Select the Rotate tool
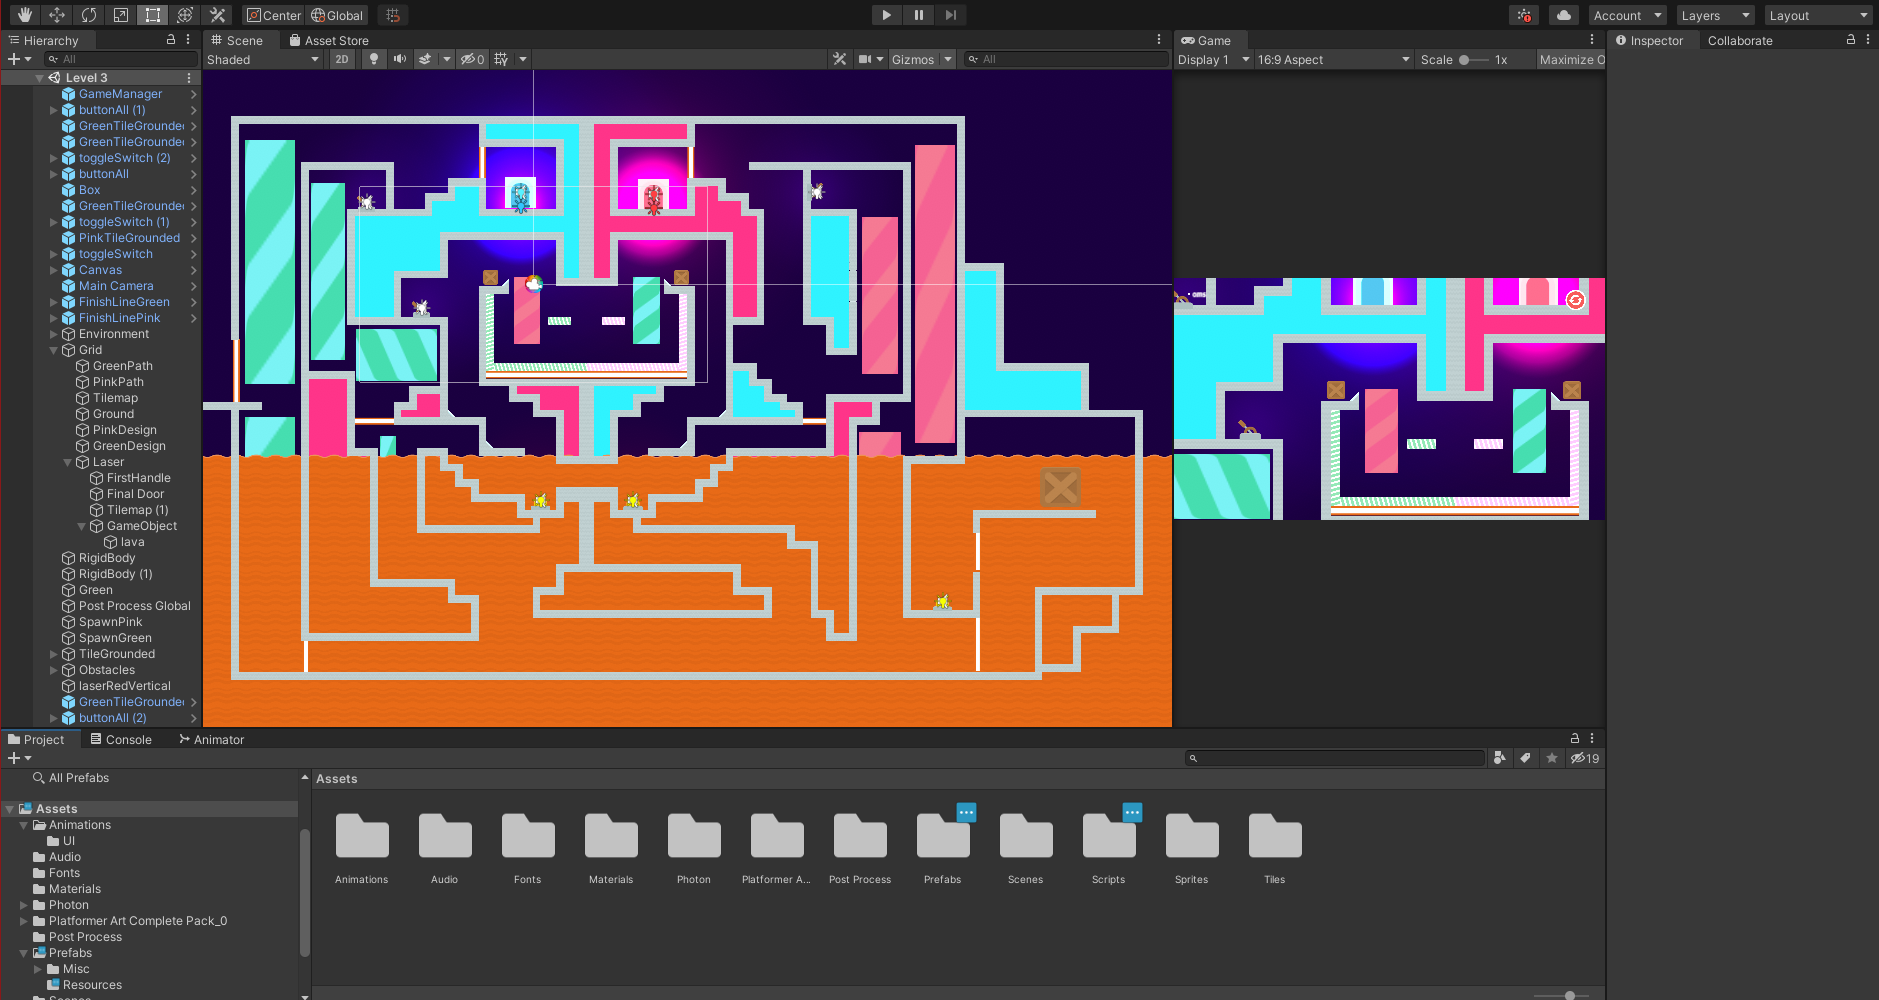This screenshot has width=1879, height=1000. point(89,15)
